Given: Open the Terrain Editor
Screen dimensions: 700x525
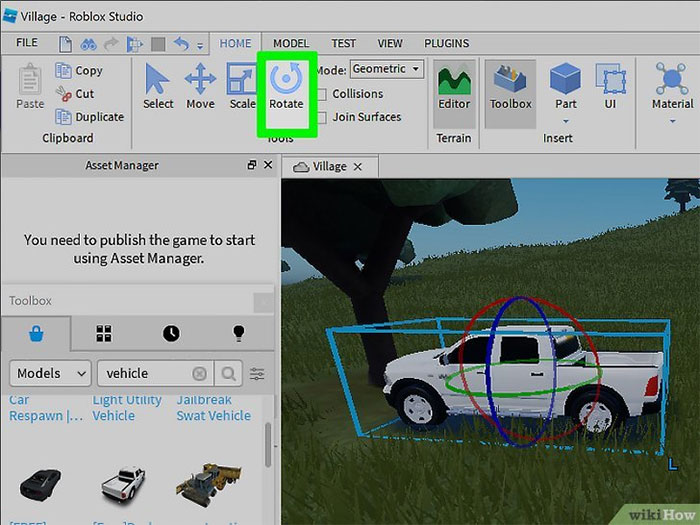Looking at the screenshot, I should (454, 86).
